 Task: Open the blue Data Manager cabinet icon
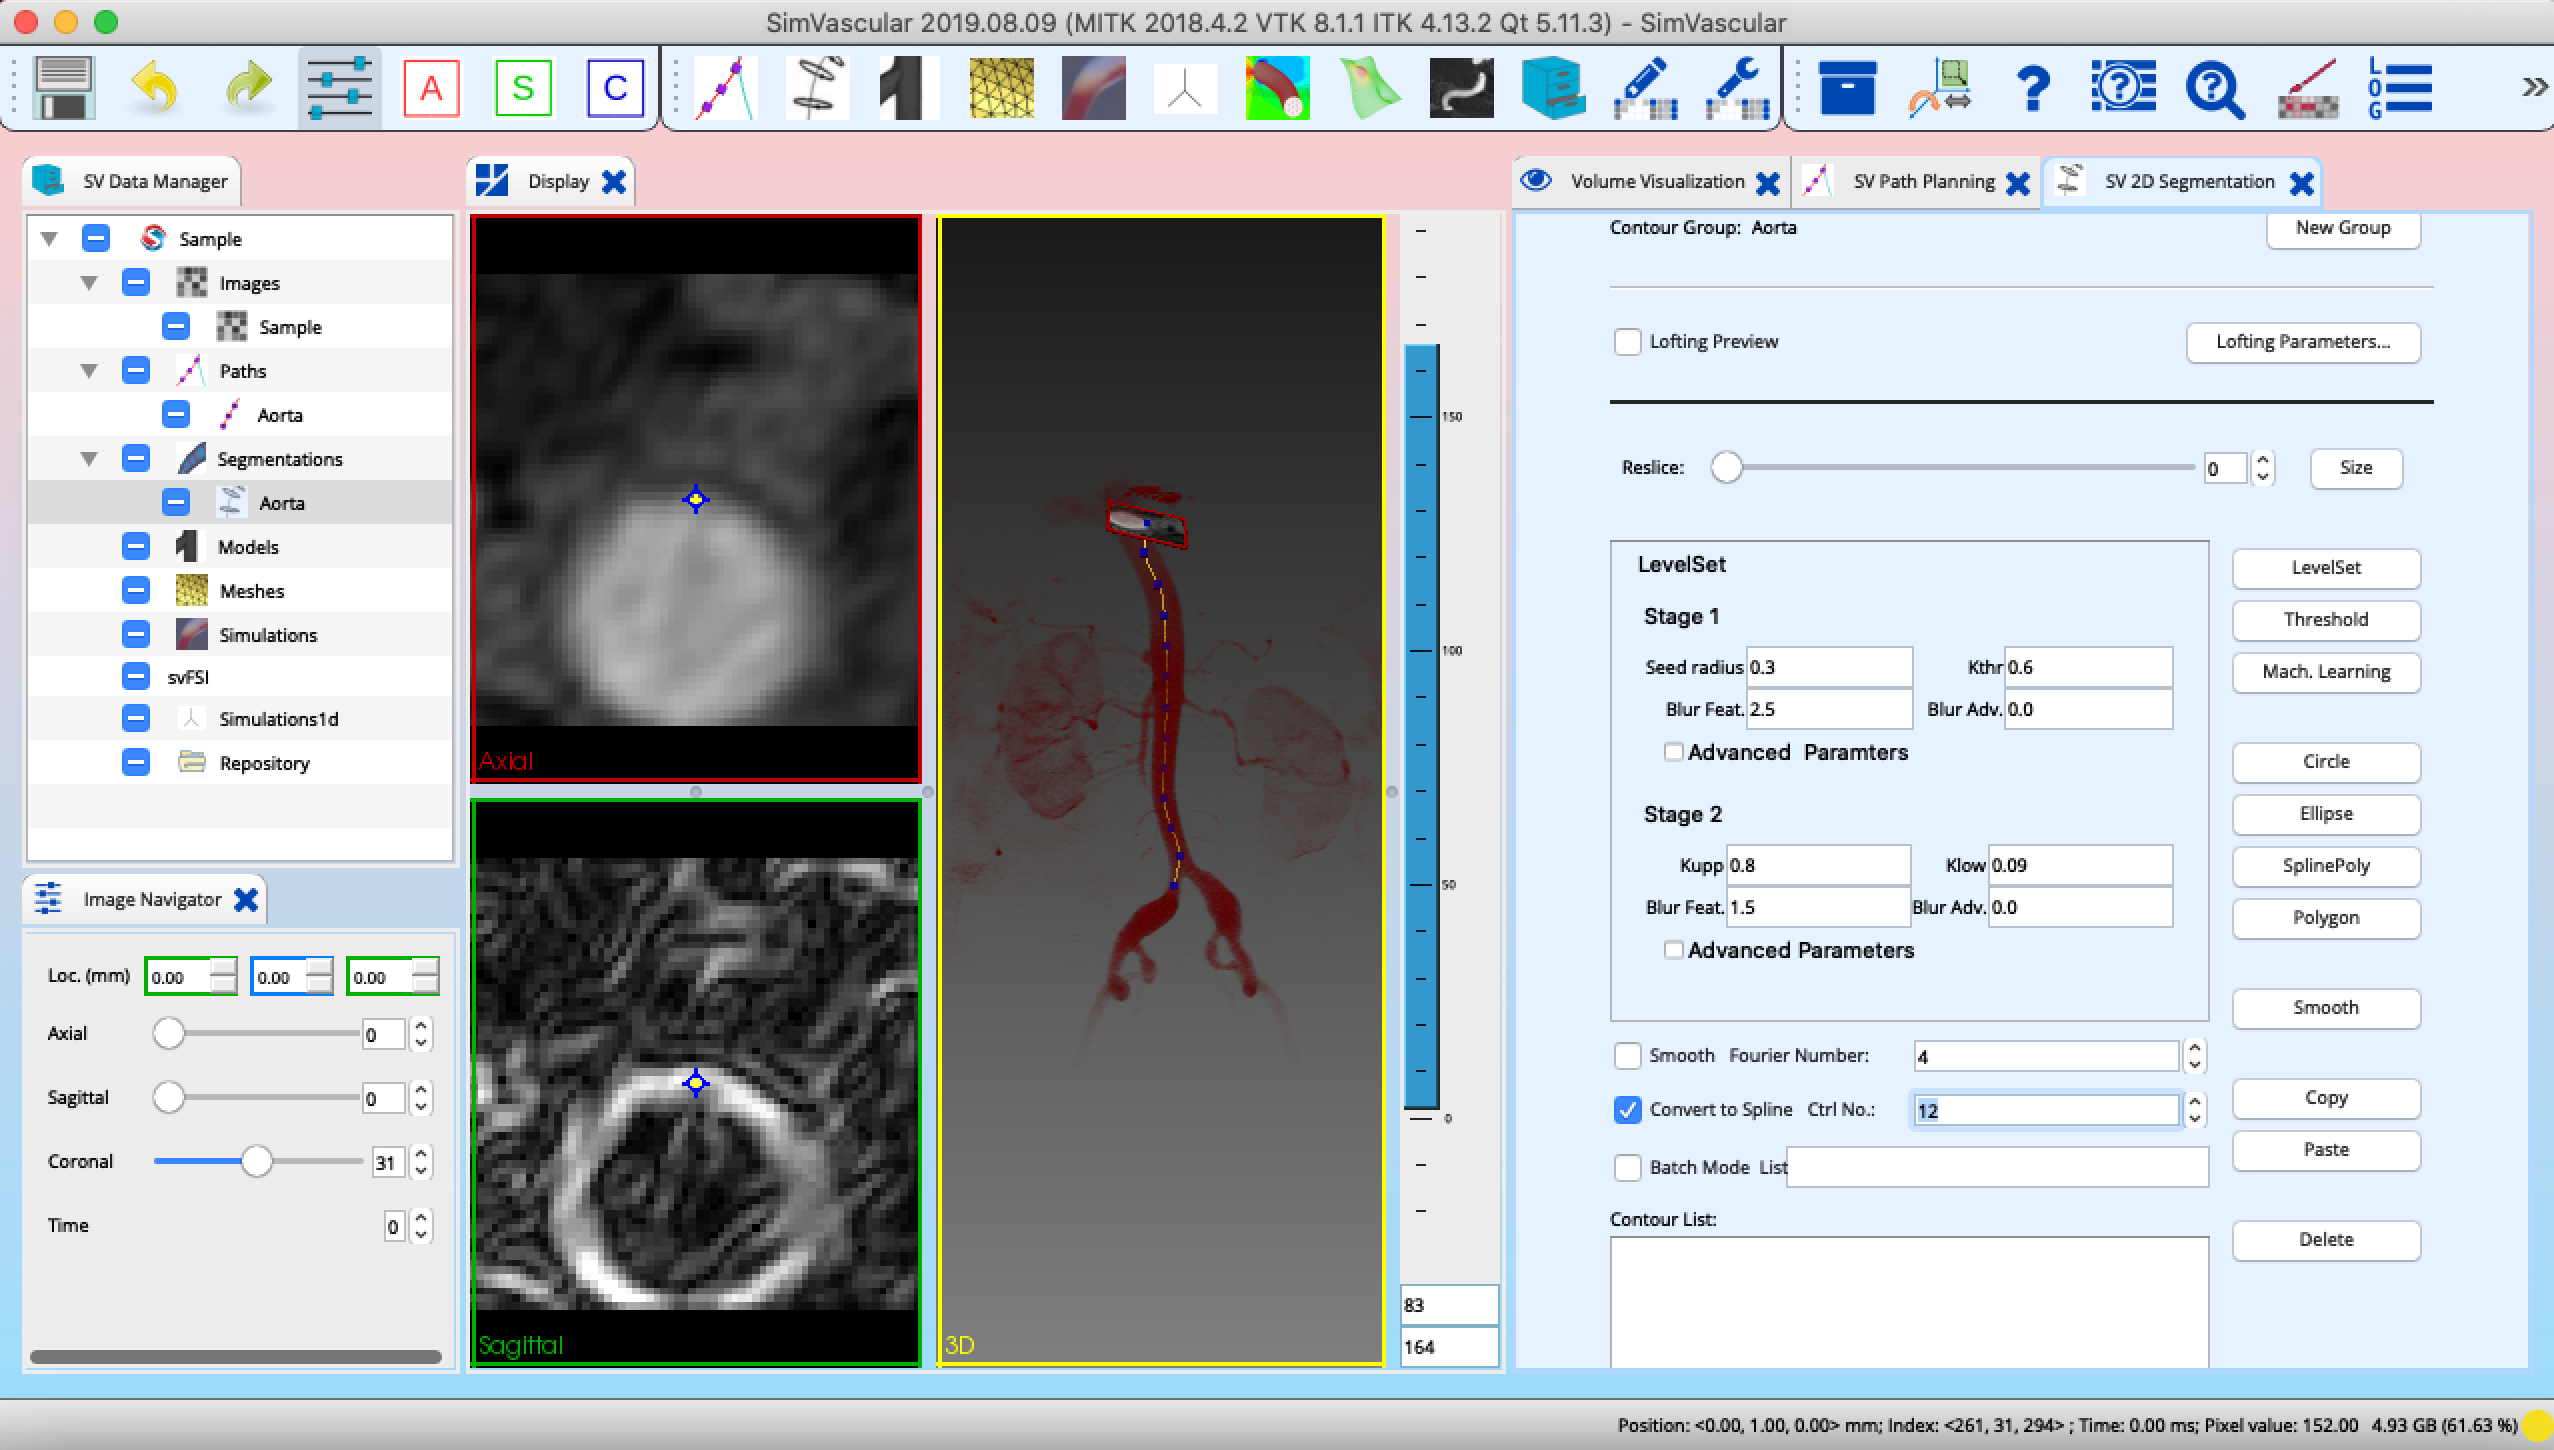click(x=1553, y=89)
